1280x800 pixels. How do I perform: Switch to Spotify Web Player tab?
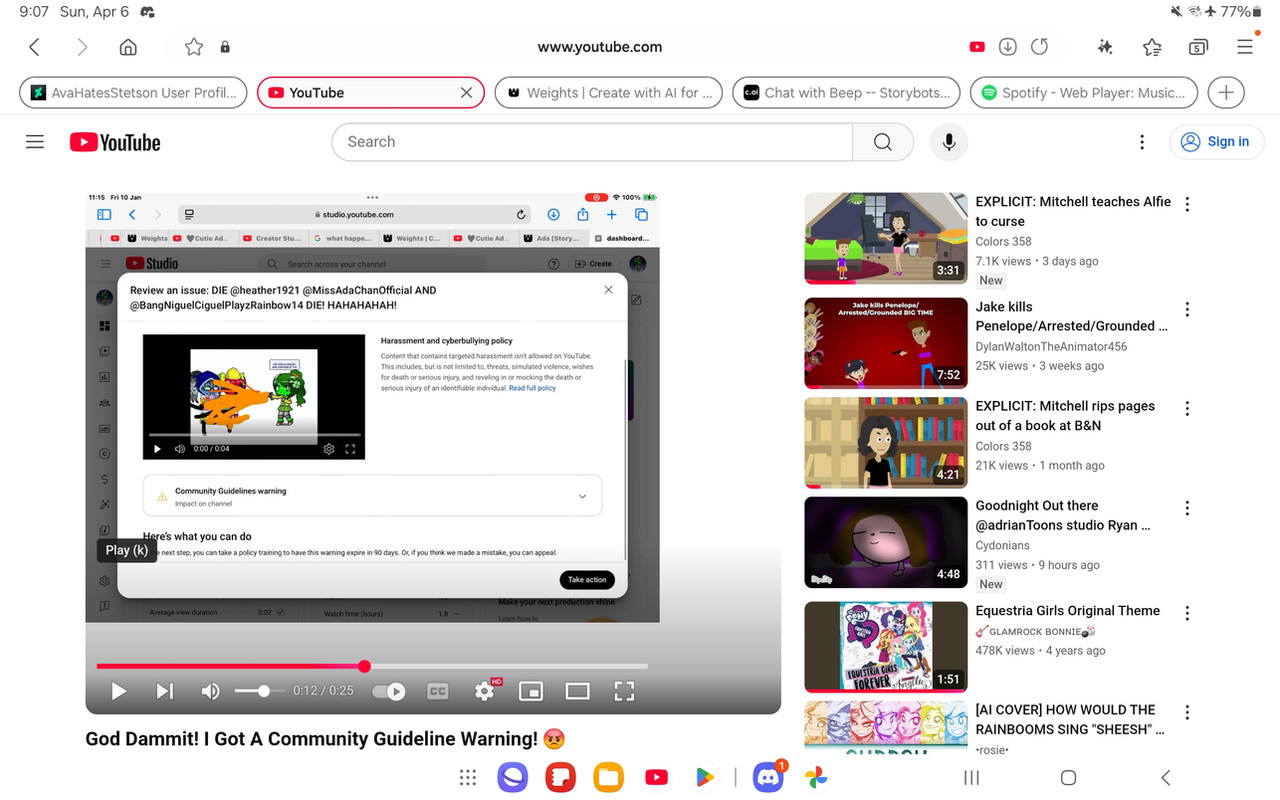tap(1084, 92)
